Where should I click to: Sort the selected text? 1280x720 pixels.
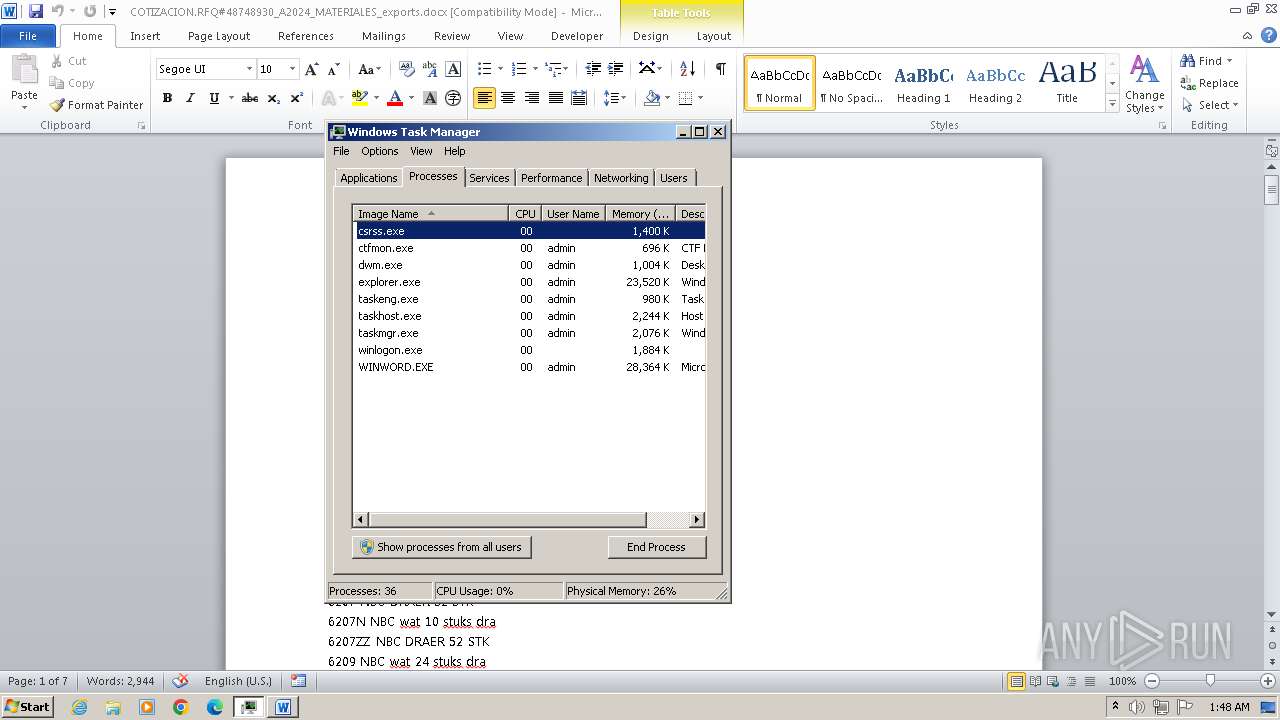tap(687, 69)
